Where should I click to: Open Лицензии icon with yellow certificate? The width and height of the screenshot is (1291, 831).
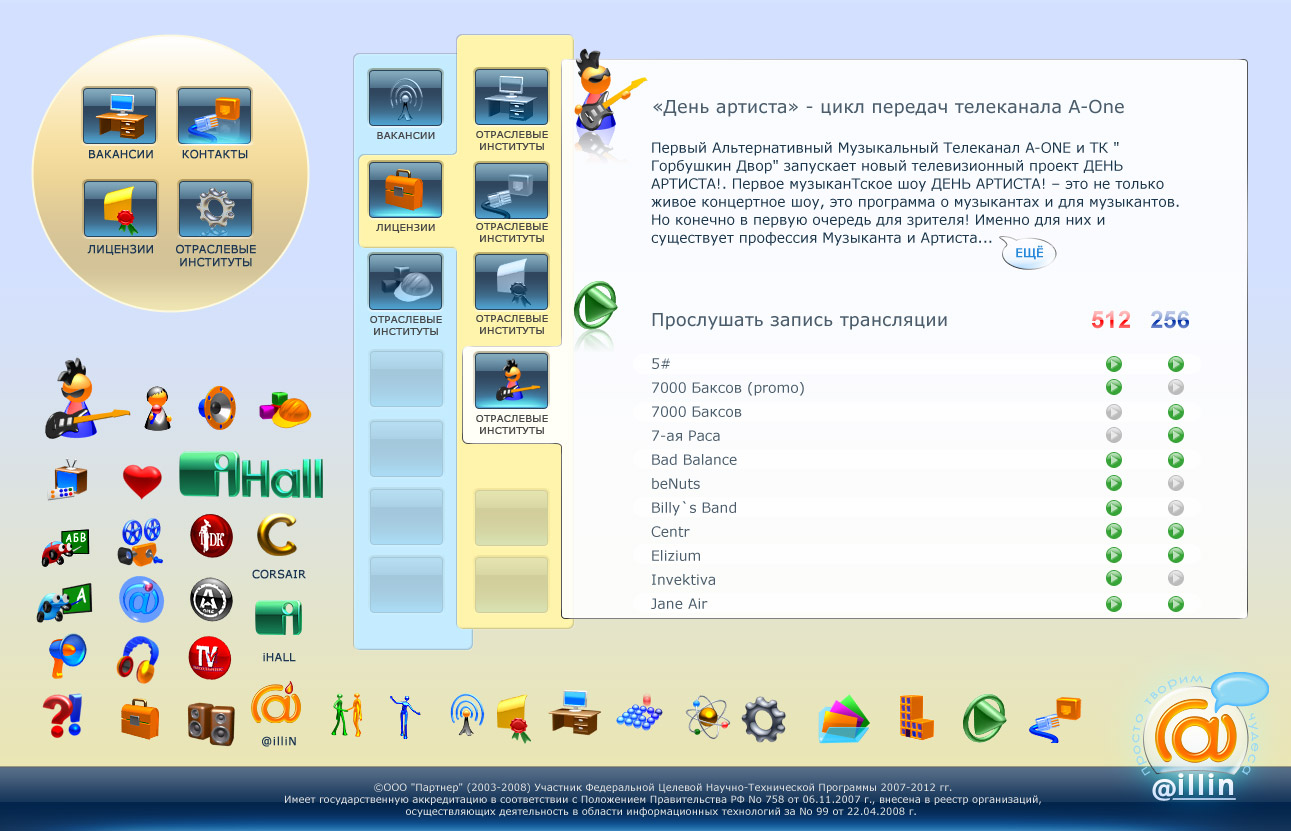pyautogui.click(x=120, y=209)
